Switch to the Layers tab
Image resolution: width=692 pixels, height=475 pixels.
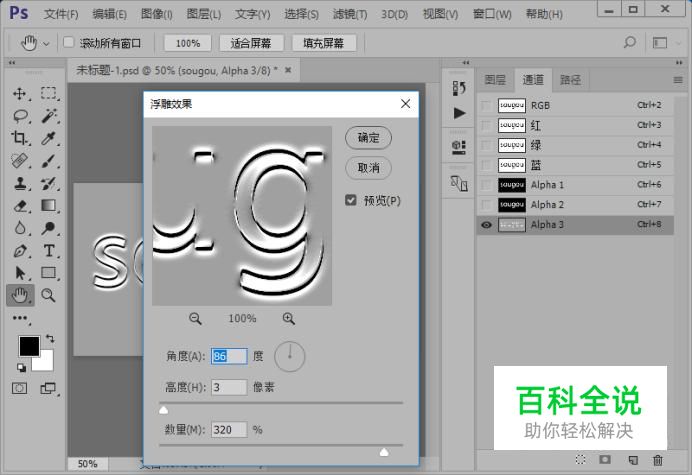coord(495,80)
